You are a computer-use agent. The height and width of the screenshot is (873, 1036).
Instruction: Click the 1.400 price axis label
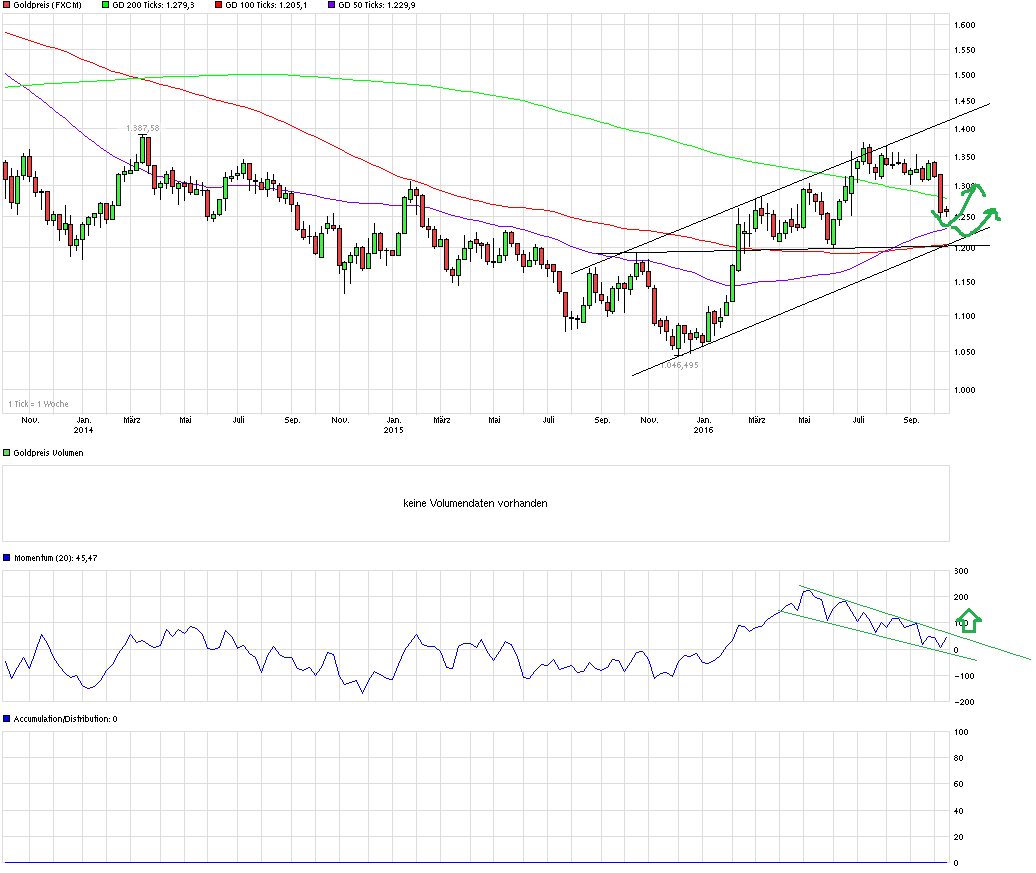(965, 129)
